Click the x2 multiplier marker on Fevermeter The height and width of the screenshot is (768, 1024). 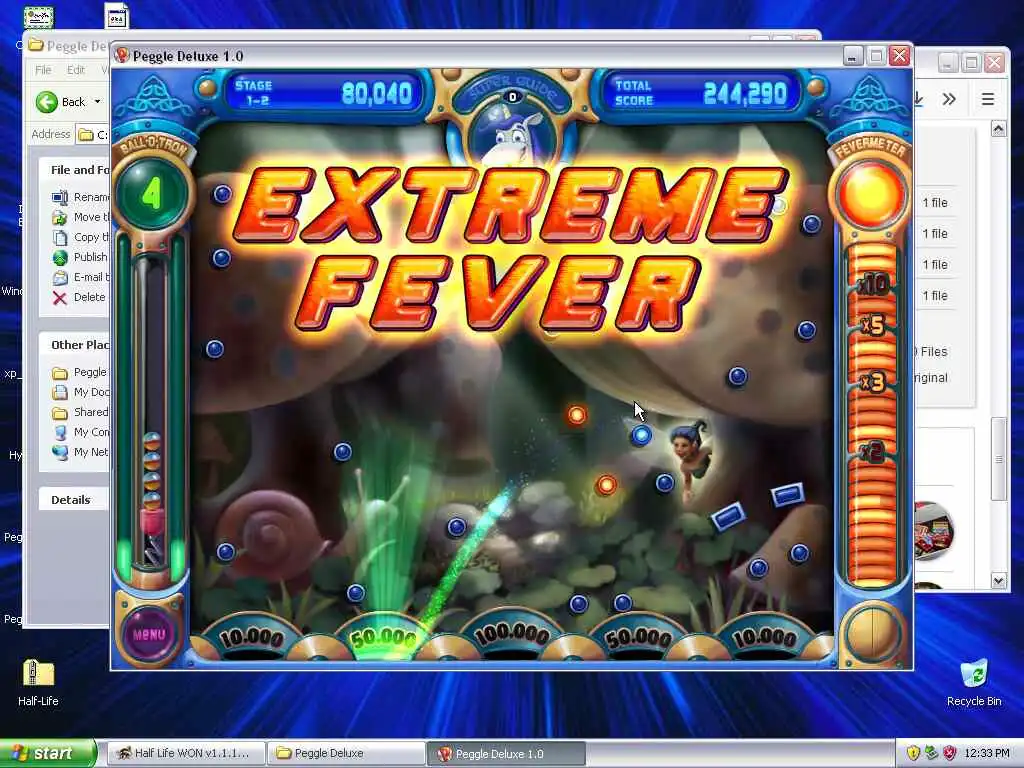click(873, 451)
